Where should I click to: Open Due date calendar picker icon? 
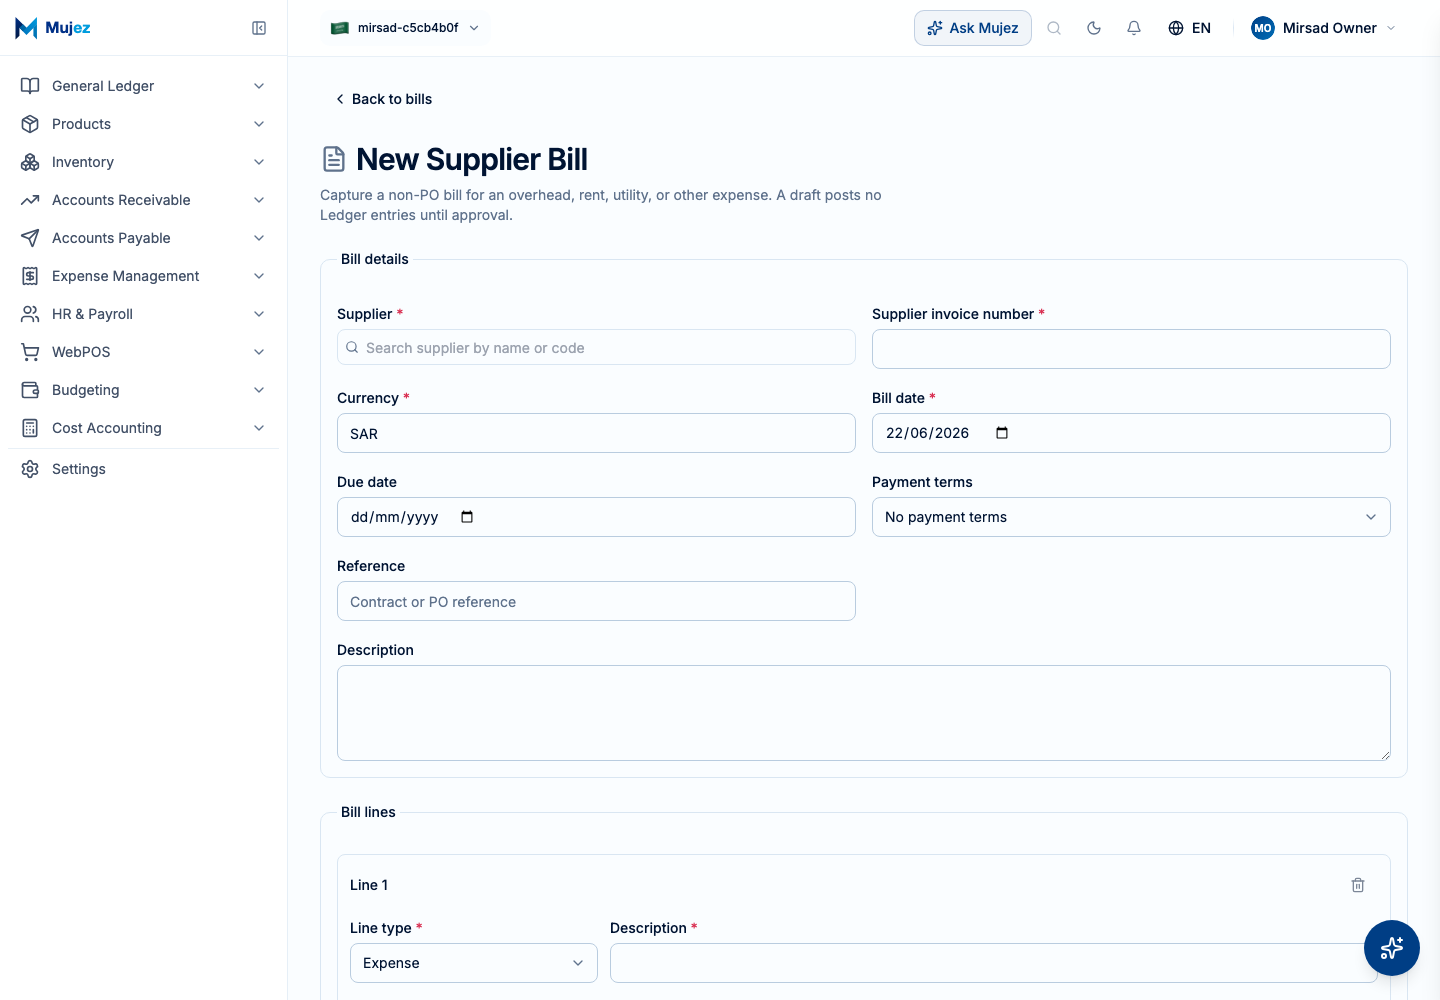467,517
